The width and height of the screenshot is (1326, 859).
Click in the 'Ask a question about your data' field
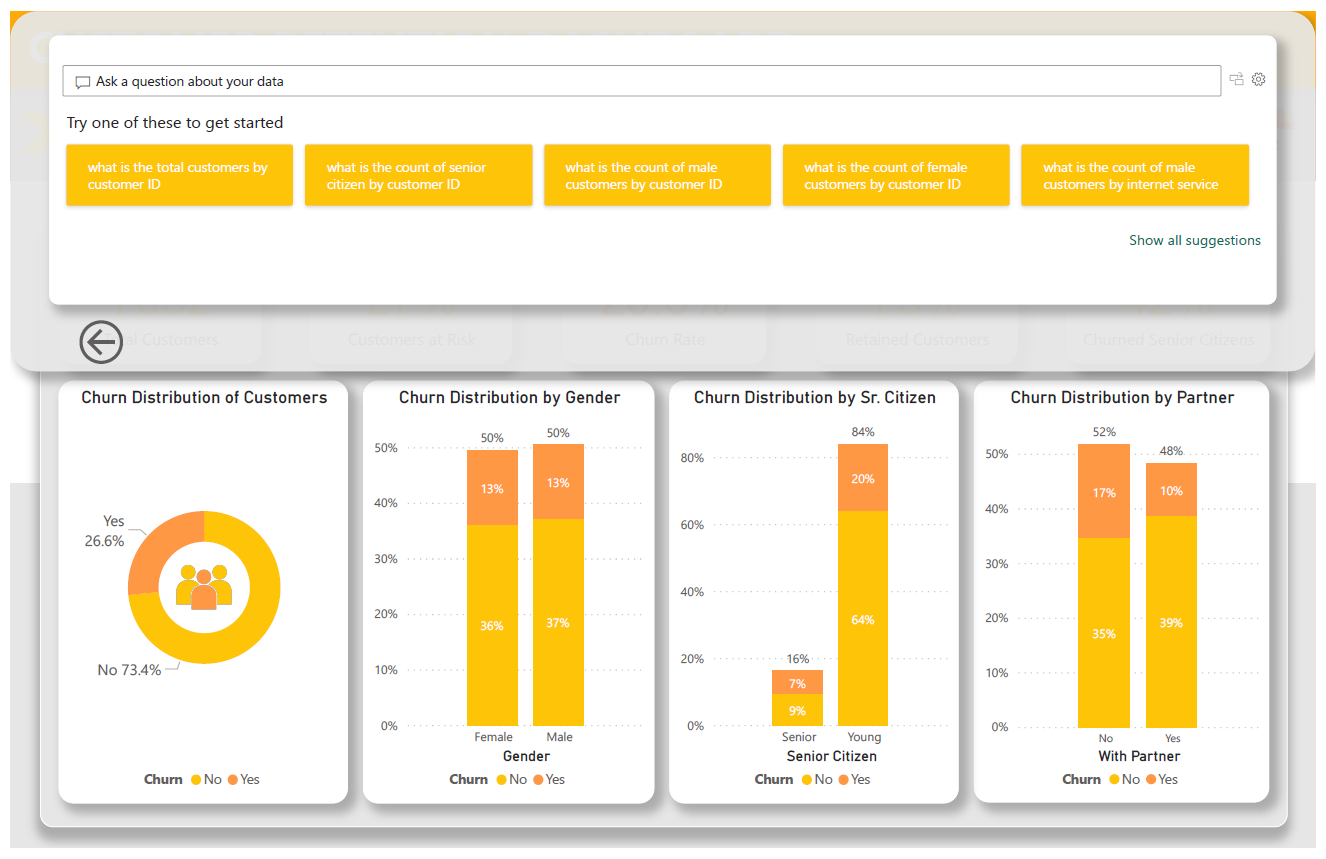641,81
